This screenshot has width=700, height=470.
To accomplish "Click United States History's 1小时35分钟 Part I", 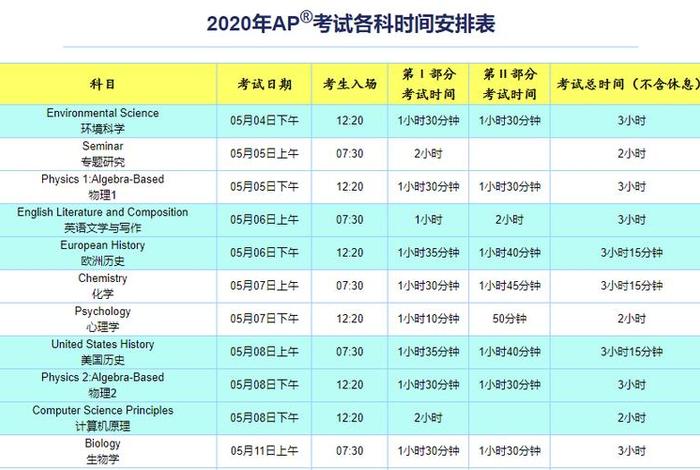I will coord(429,352).
